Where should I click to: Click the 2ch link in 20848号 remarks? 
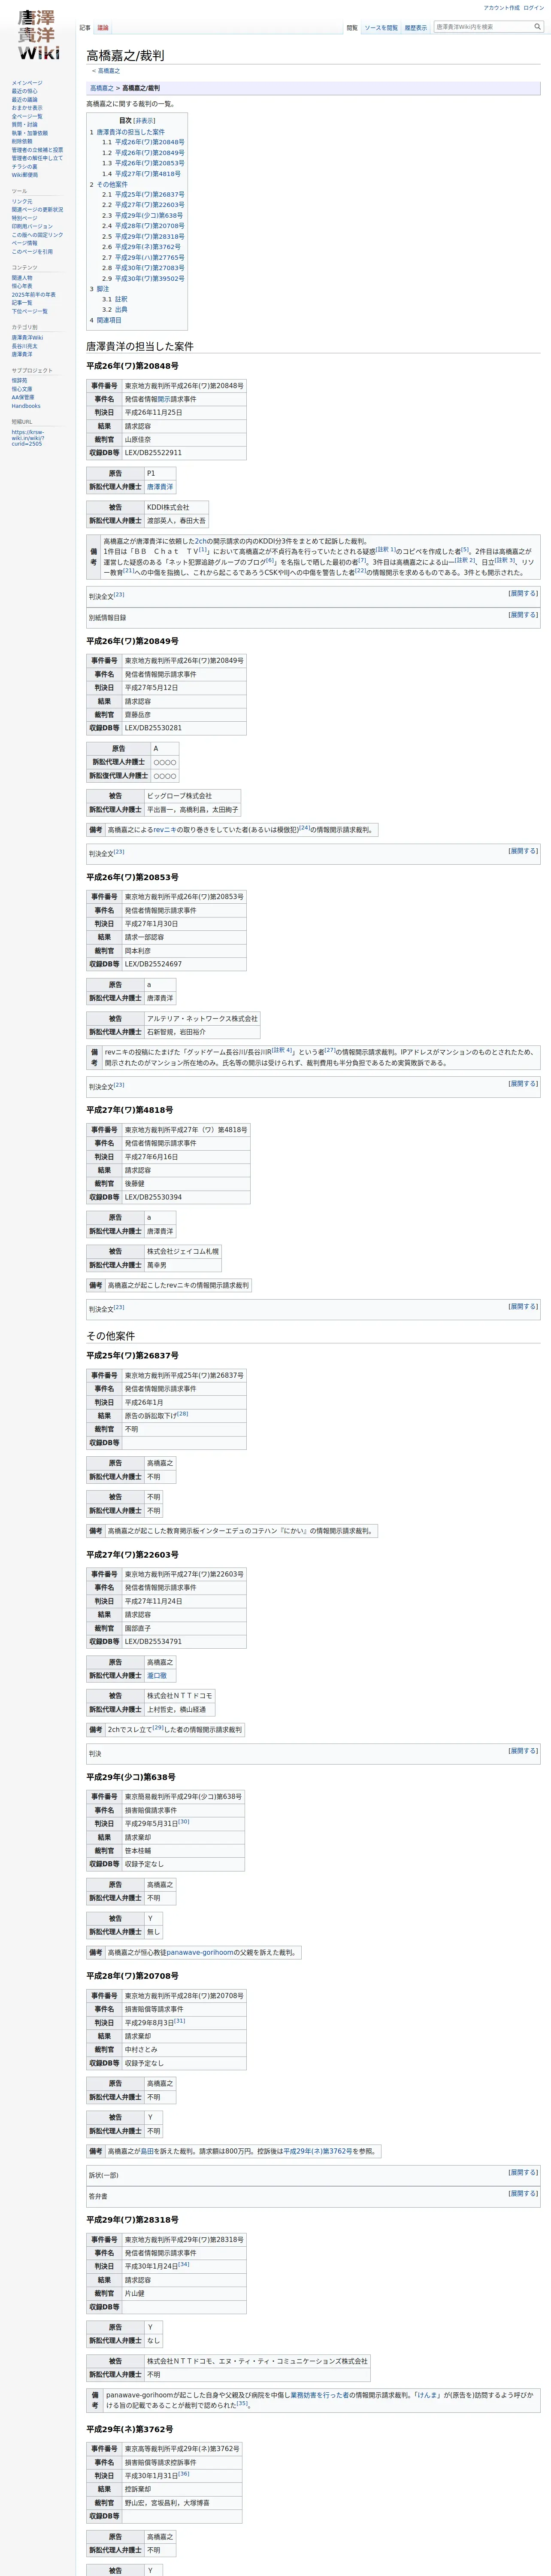pyautogui.click(x=201, y=541)
